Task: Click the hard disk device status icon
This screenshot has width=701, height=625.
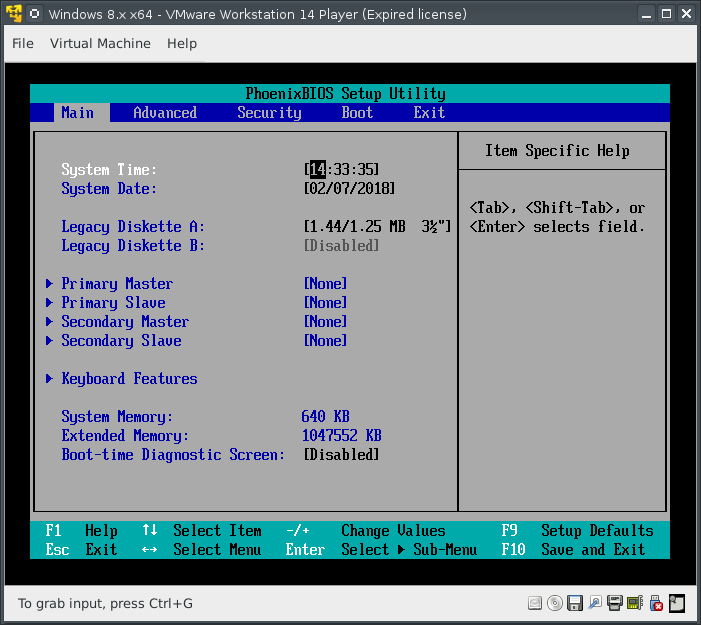Action: point(535,603)
